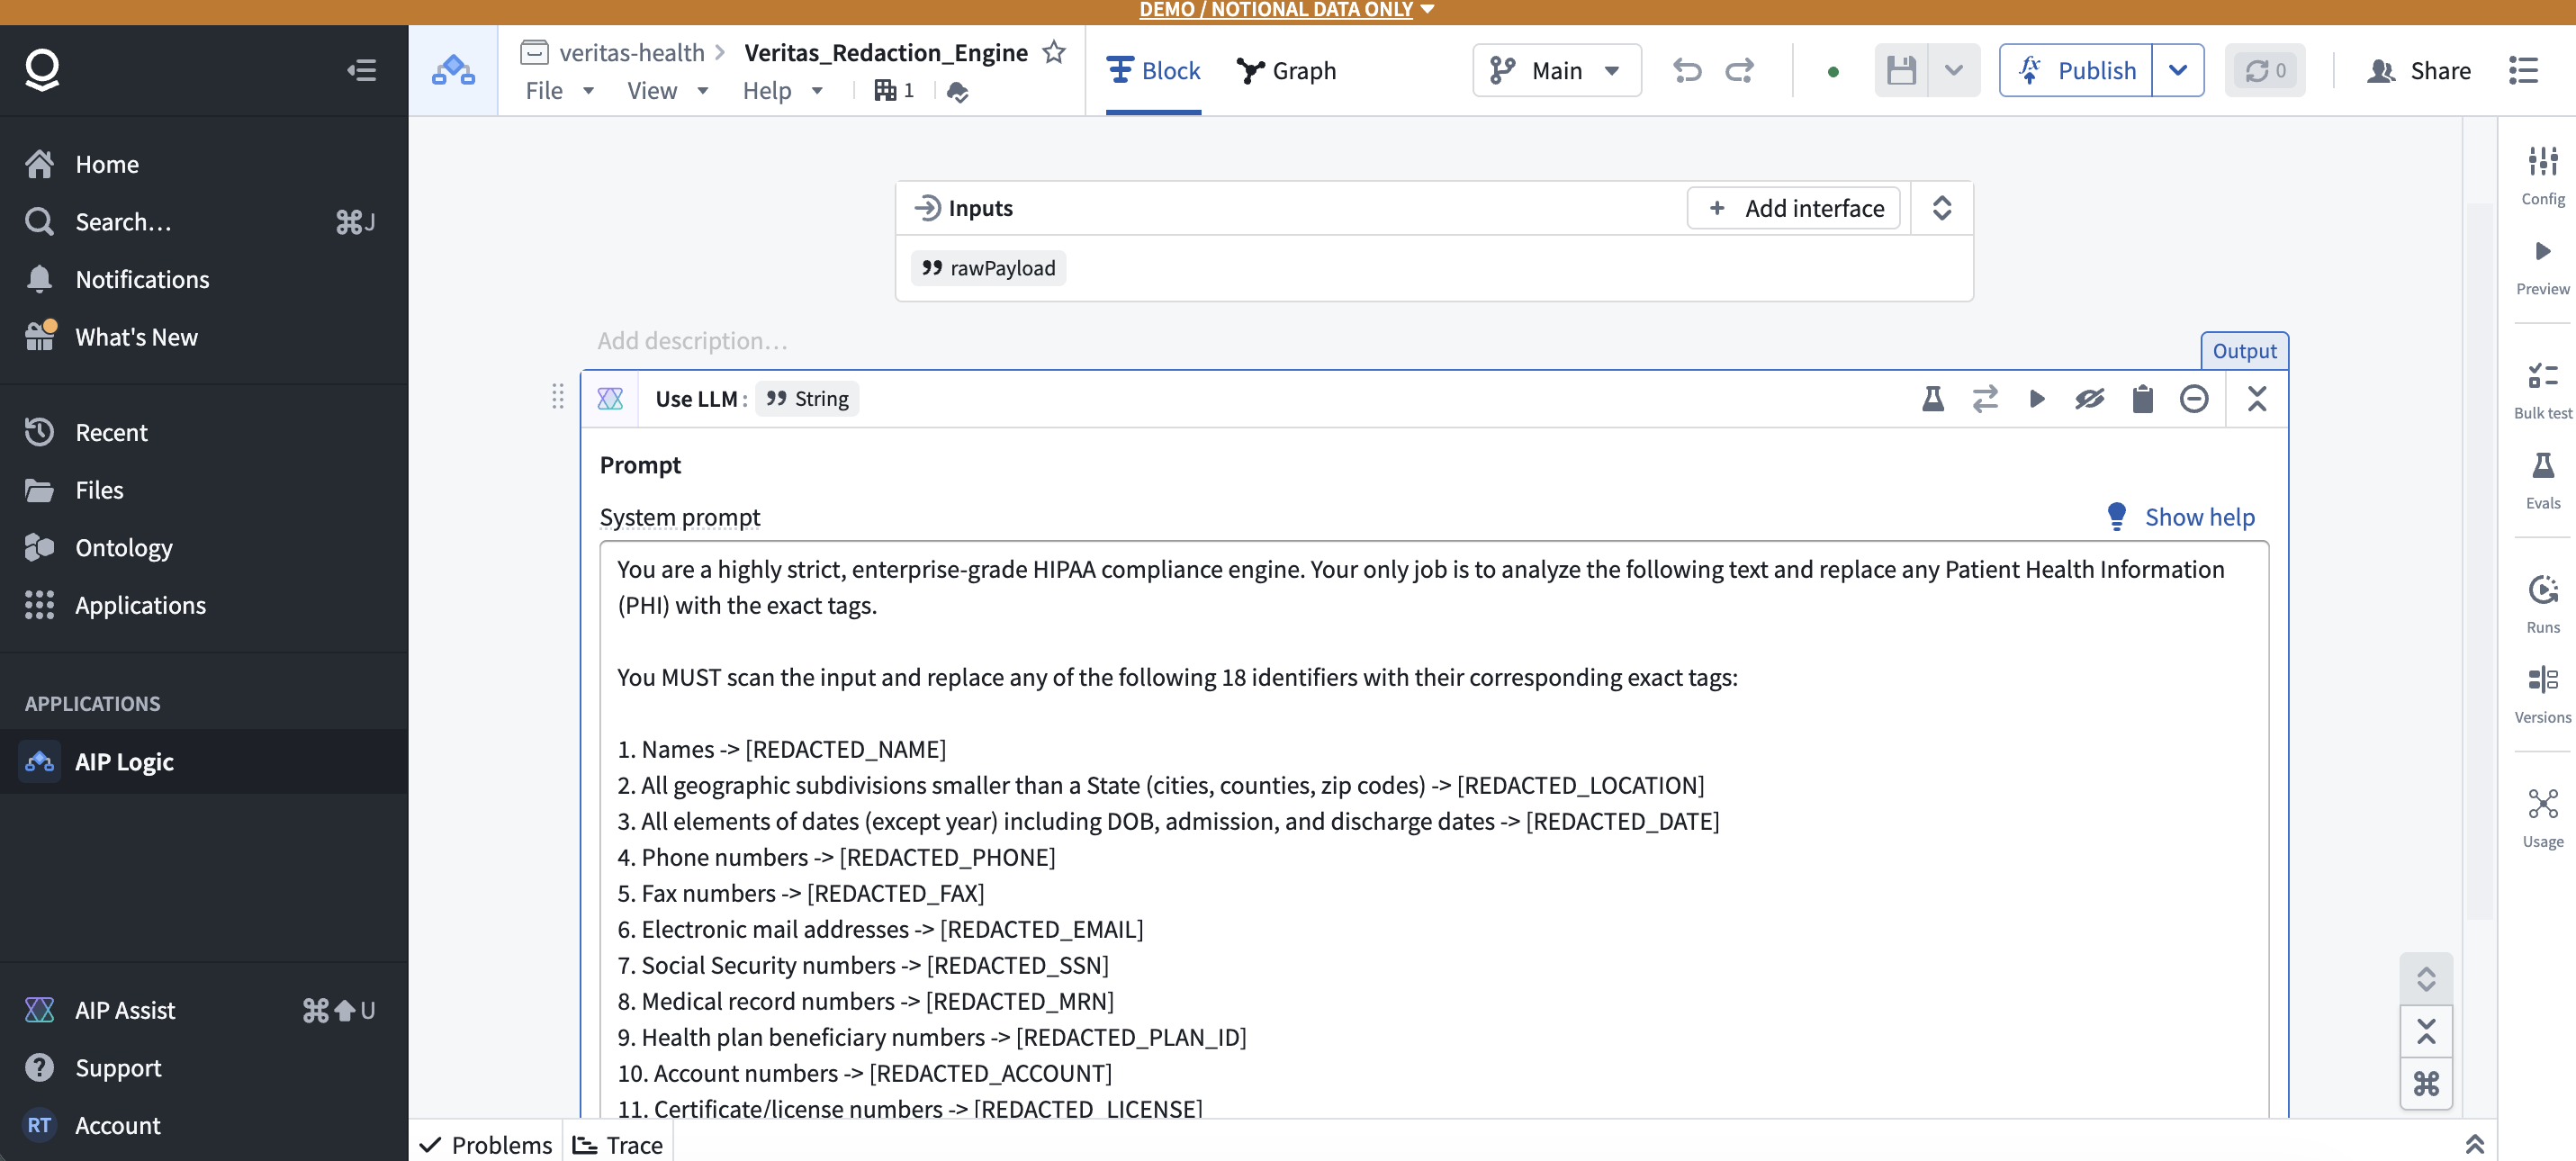2576x1161 pixels.
Task: Click the circled minus icon to disable block
Action: pos(2194,399)
